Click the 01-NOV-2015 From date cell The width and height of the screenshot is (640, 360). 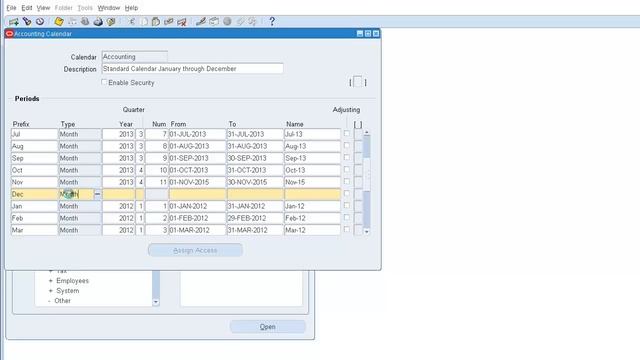tap(198, 182)
